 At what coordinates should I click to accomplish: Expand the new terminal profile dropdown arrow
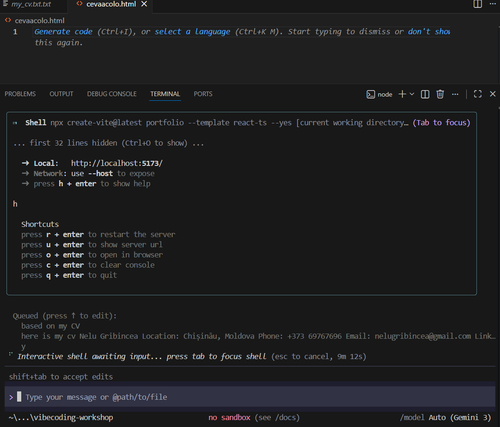(x=412, y=94)
